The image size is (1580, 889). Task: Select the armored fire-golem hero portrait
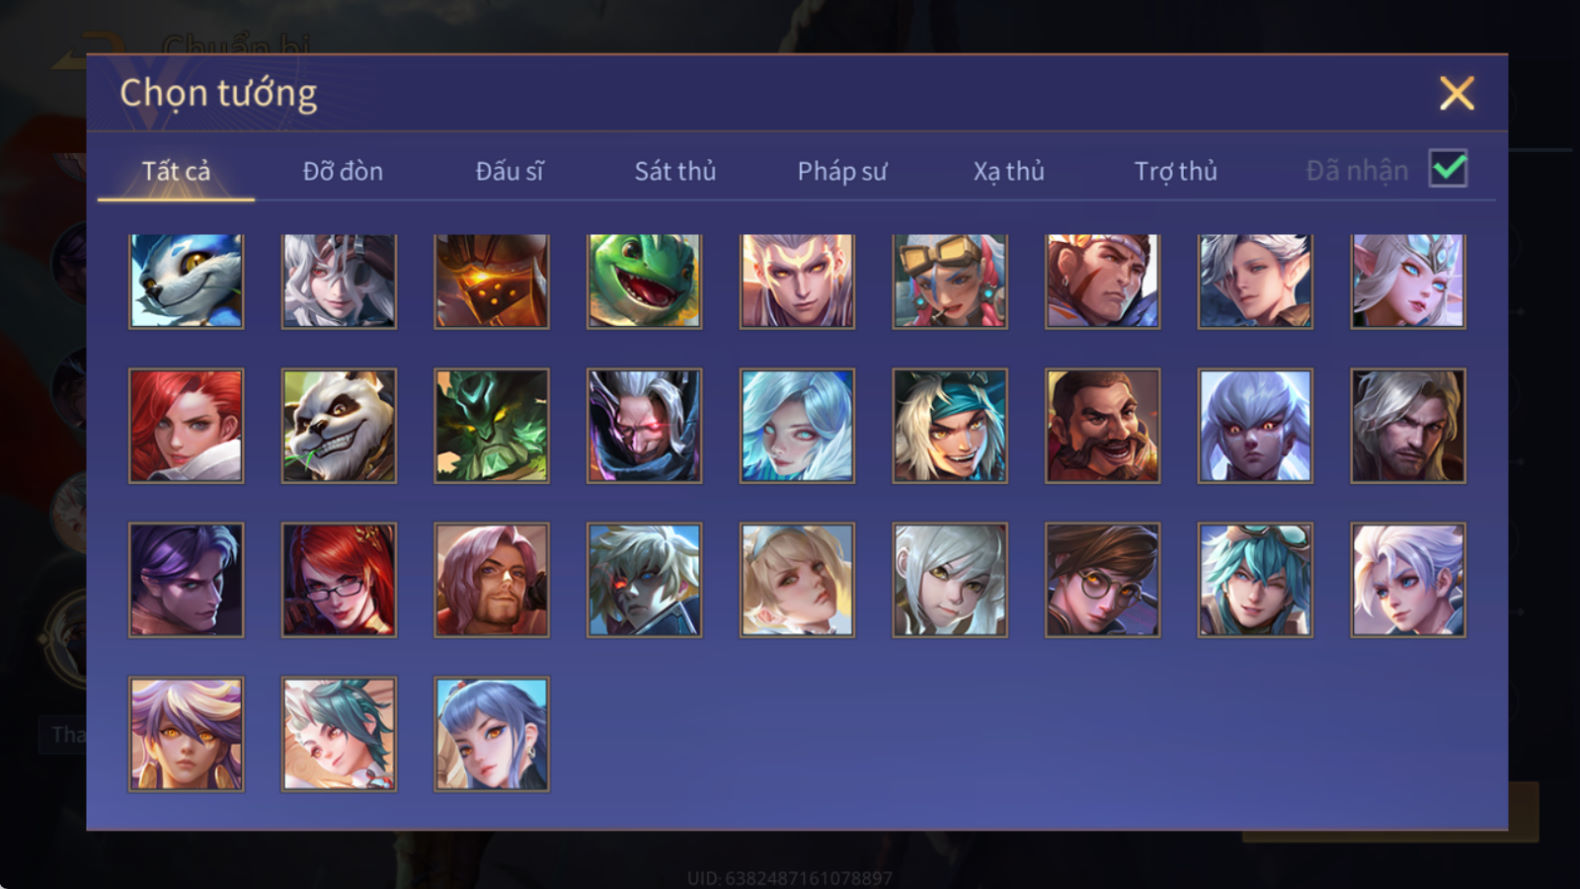[x=491, y=281]
